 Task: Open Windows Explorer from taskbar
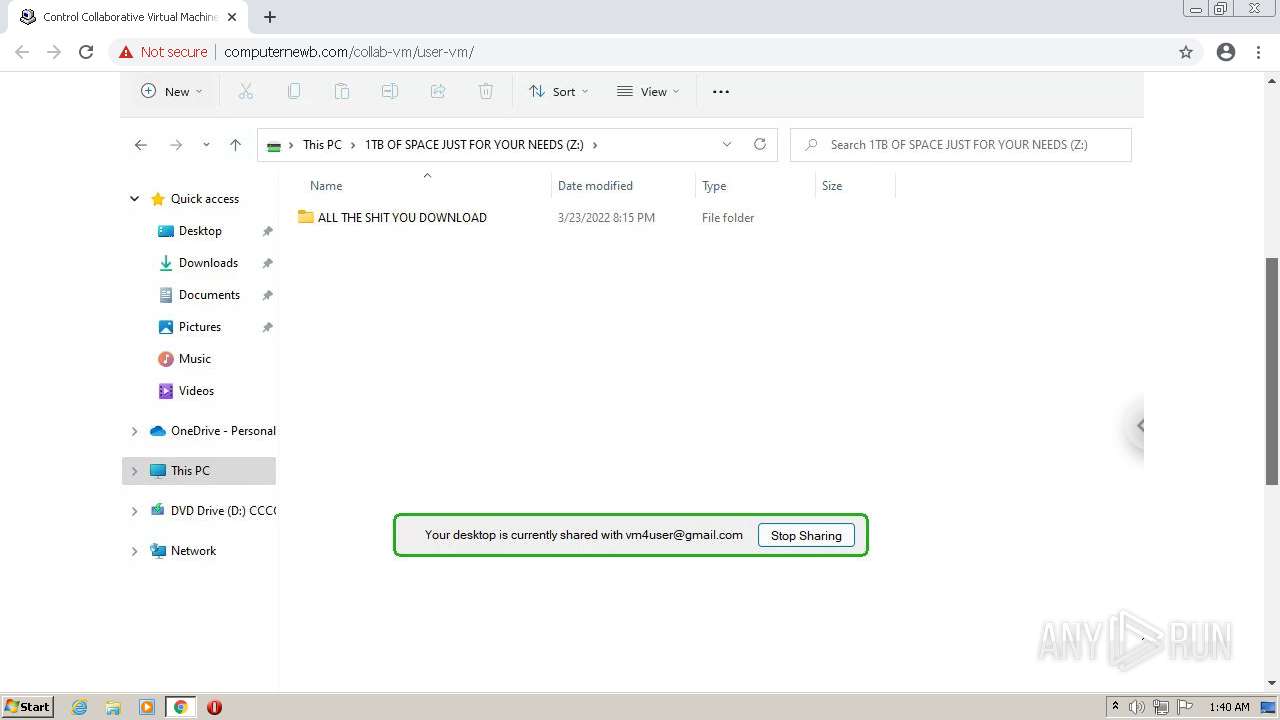pos(113,707)
